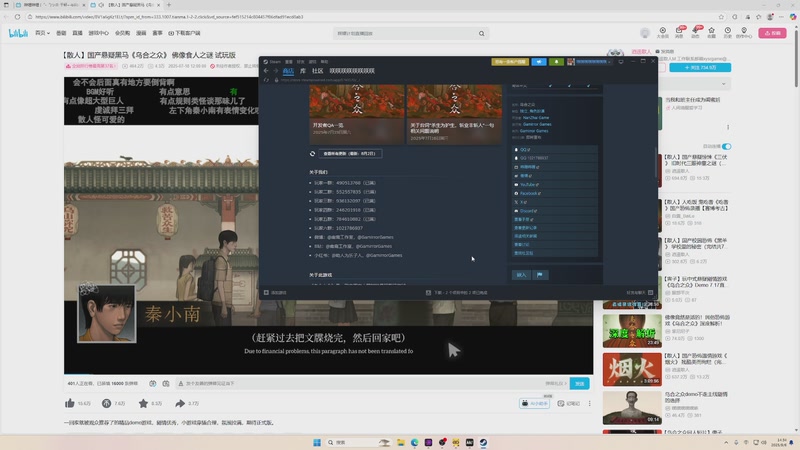This screenshot has height=450, width=800.
Task: Click the video progress bar under the player
Action: 329,374
